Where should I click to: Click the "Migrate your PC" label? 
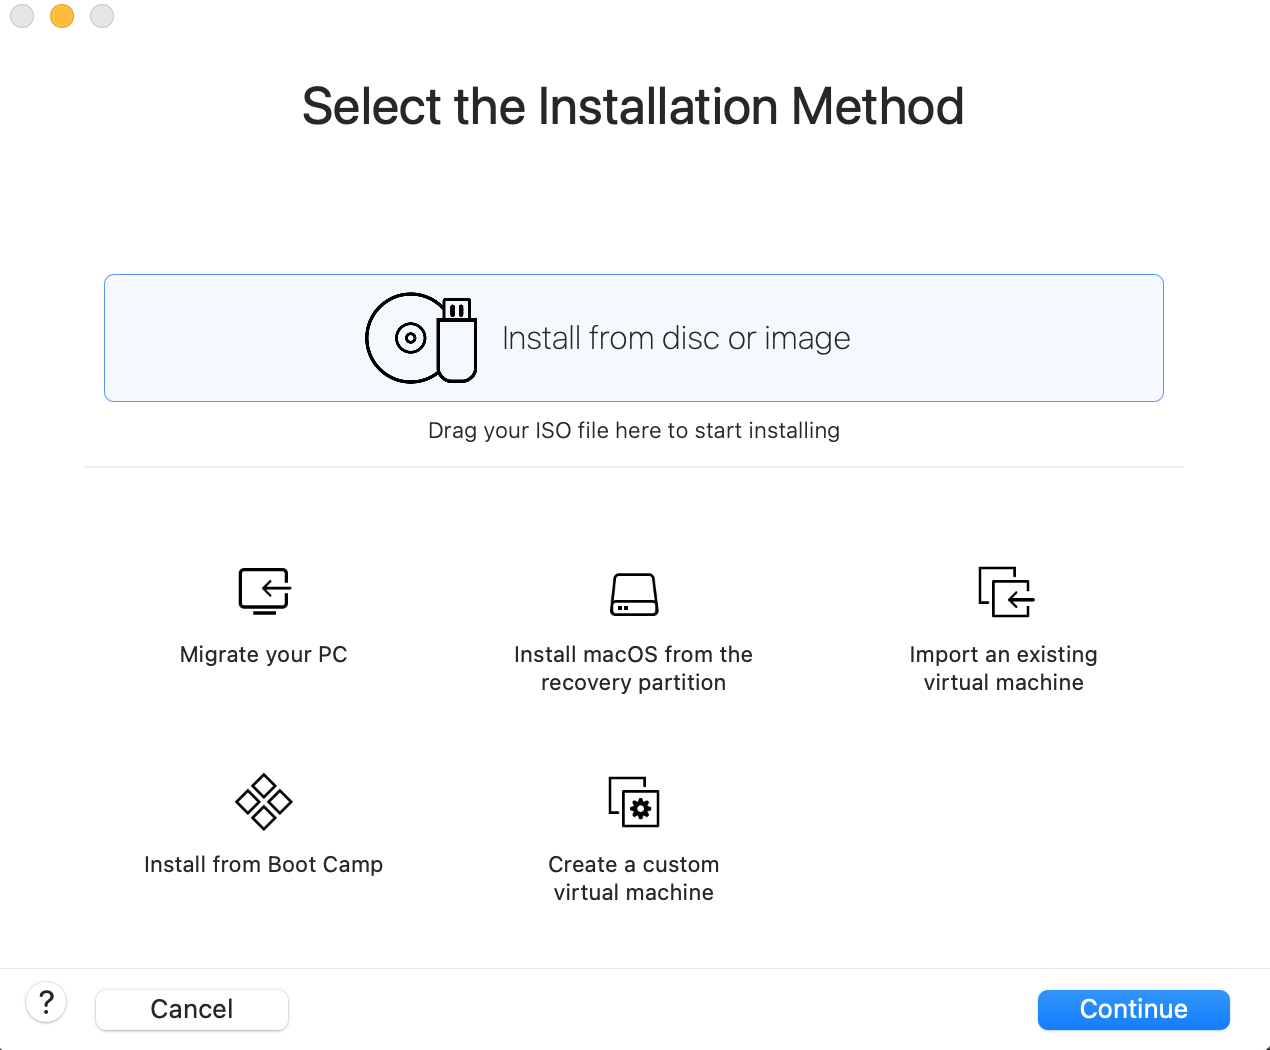pos(264,655)
